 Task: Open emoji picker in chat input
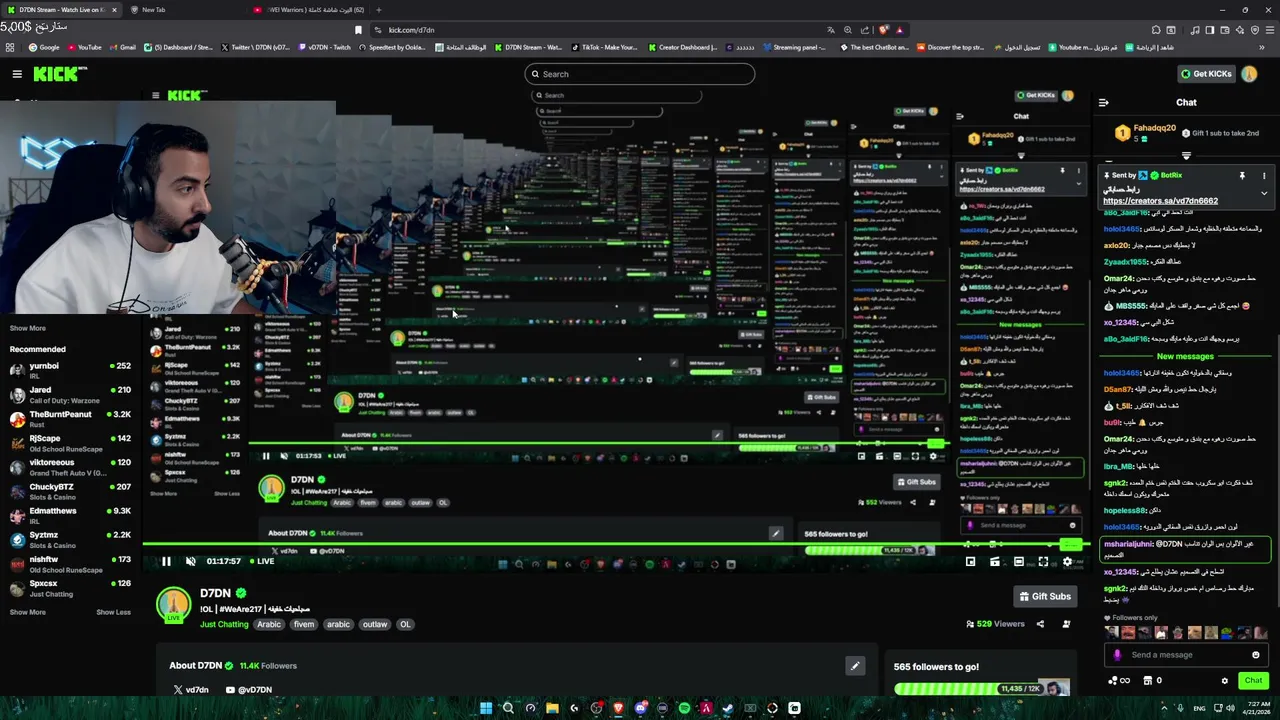click(x=1256, y=655)
